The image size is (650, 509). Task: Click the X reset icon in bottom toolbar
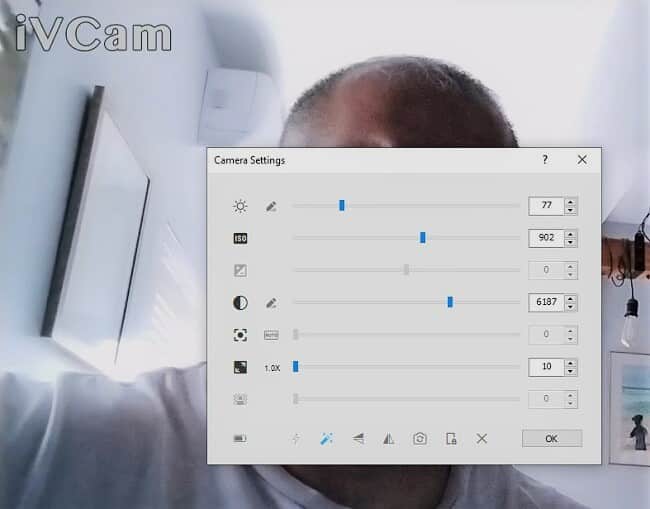481,439
